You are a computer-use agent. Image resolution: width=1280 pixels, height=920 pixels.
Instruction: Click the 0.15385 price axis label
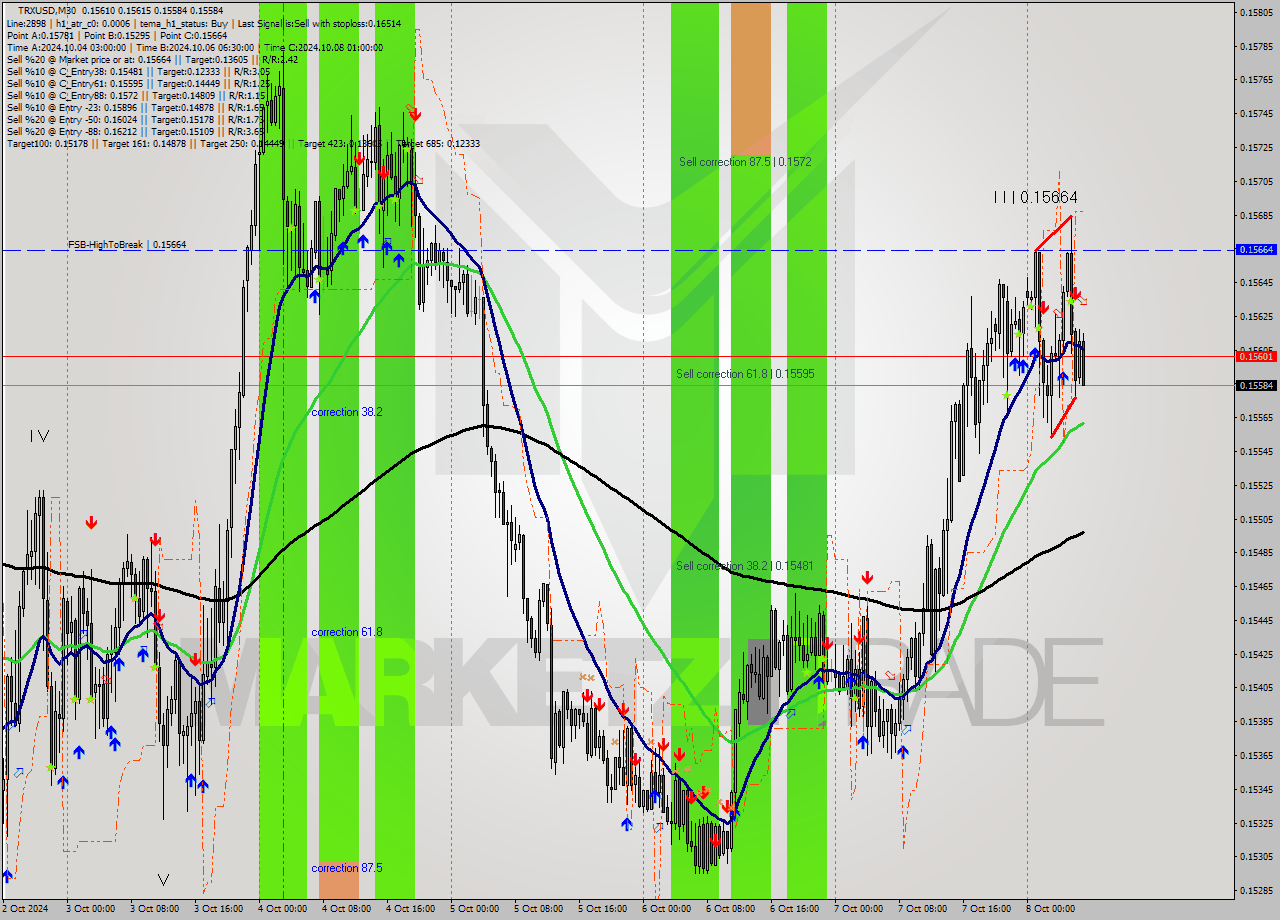1255,721
